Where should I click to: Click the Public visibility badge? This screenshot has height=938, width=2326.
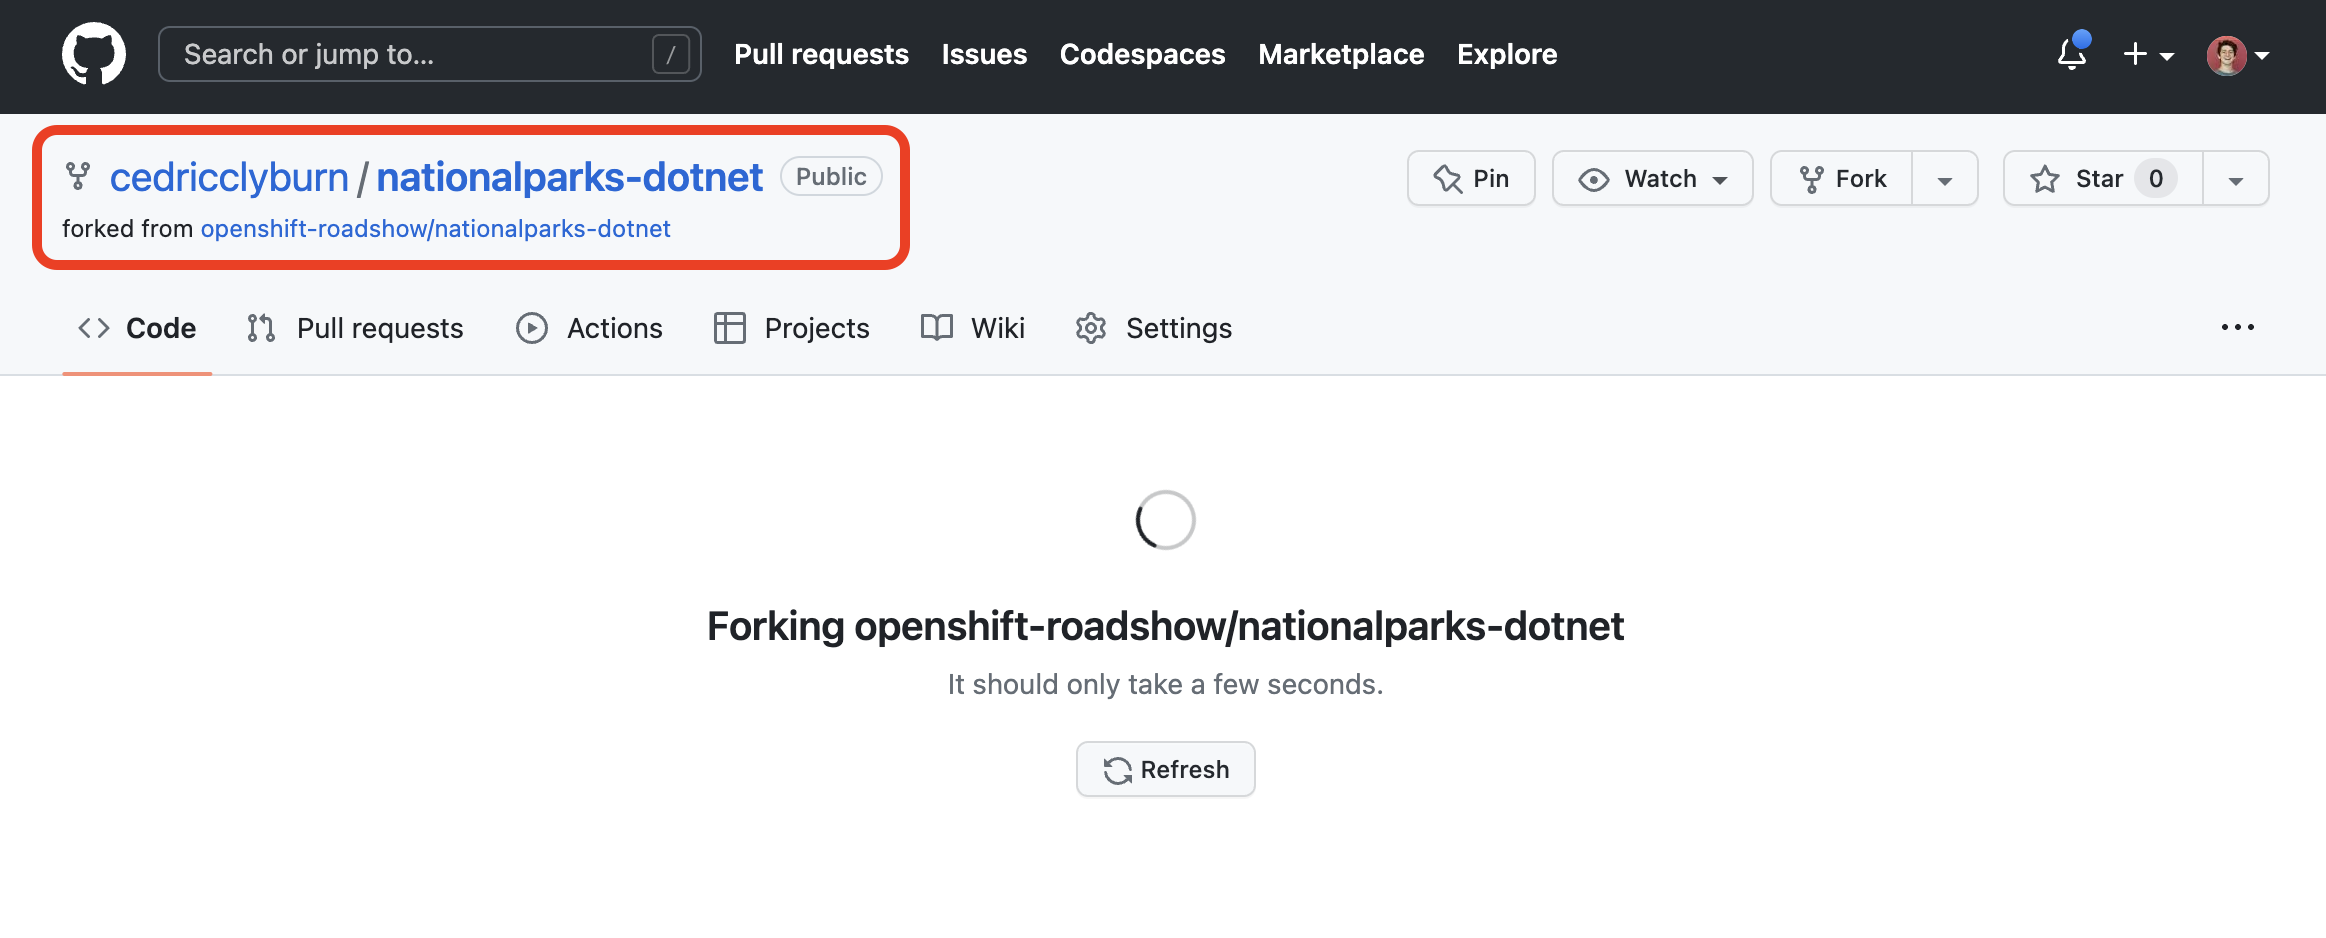point(831,177)
